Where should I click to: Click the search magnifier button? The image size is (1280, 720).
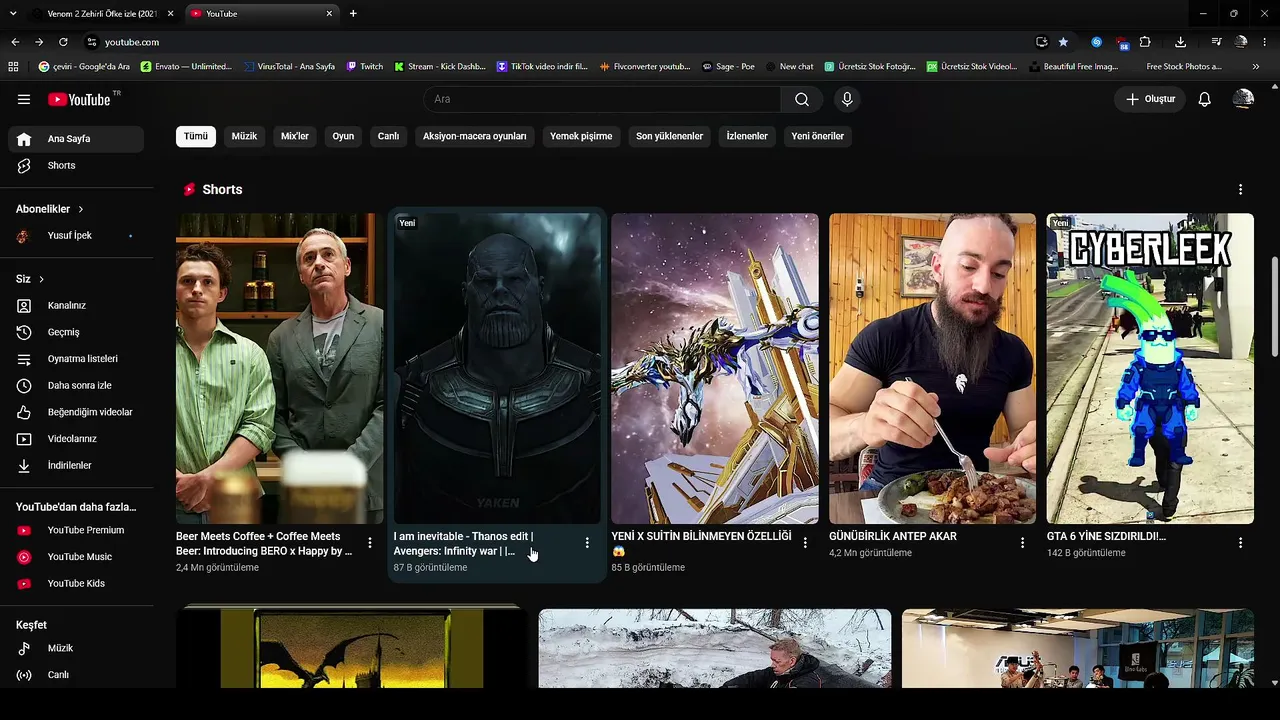pyautogui.click(x=802, y=99)
